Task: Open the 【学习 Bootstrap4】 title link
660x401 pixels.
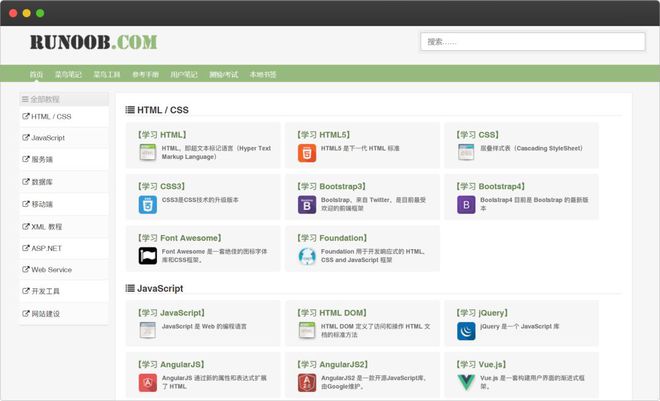Action: pos(491,186)
